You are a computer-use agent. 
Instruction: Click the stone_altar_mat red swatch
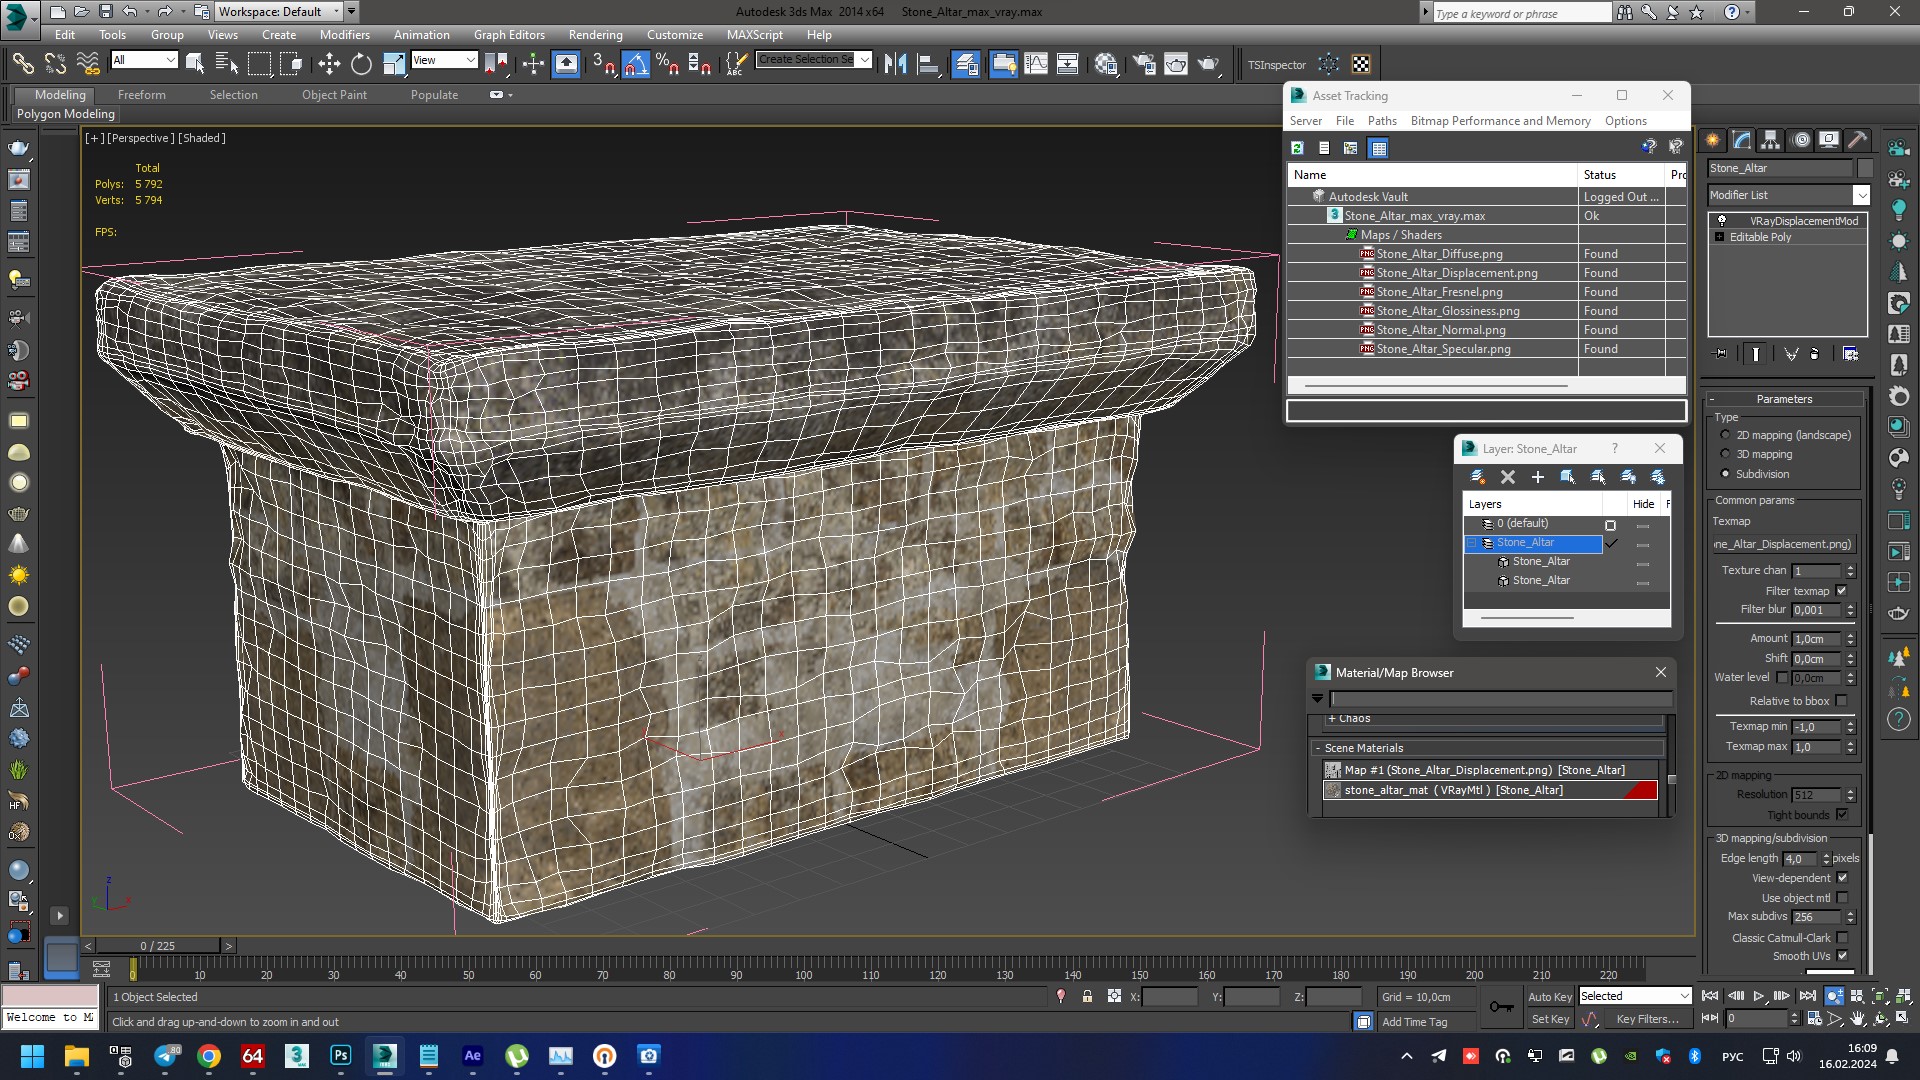1640,790
